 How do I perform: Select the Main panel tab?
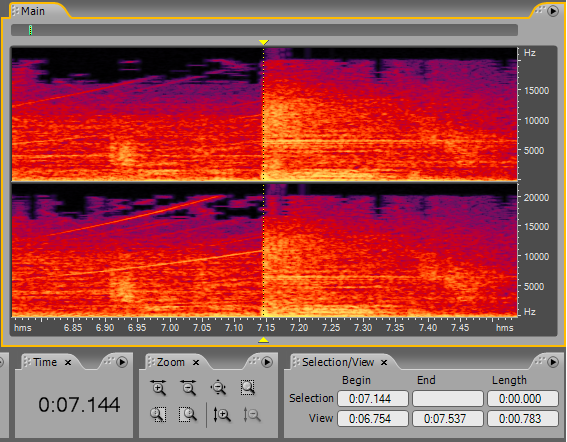click(x=33, y=11)
